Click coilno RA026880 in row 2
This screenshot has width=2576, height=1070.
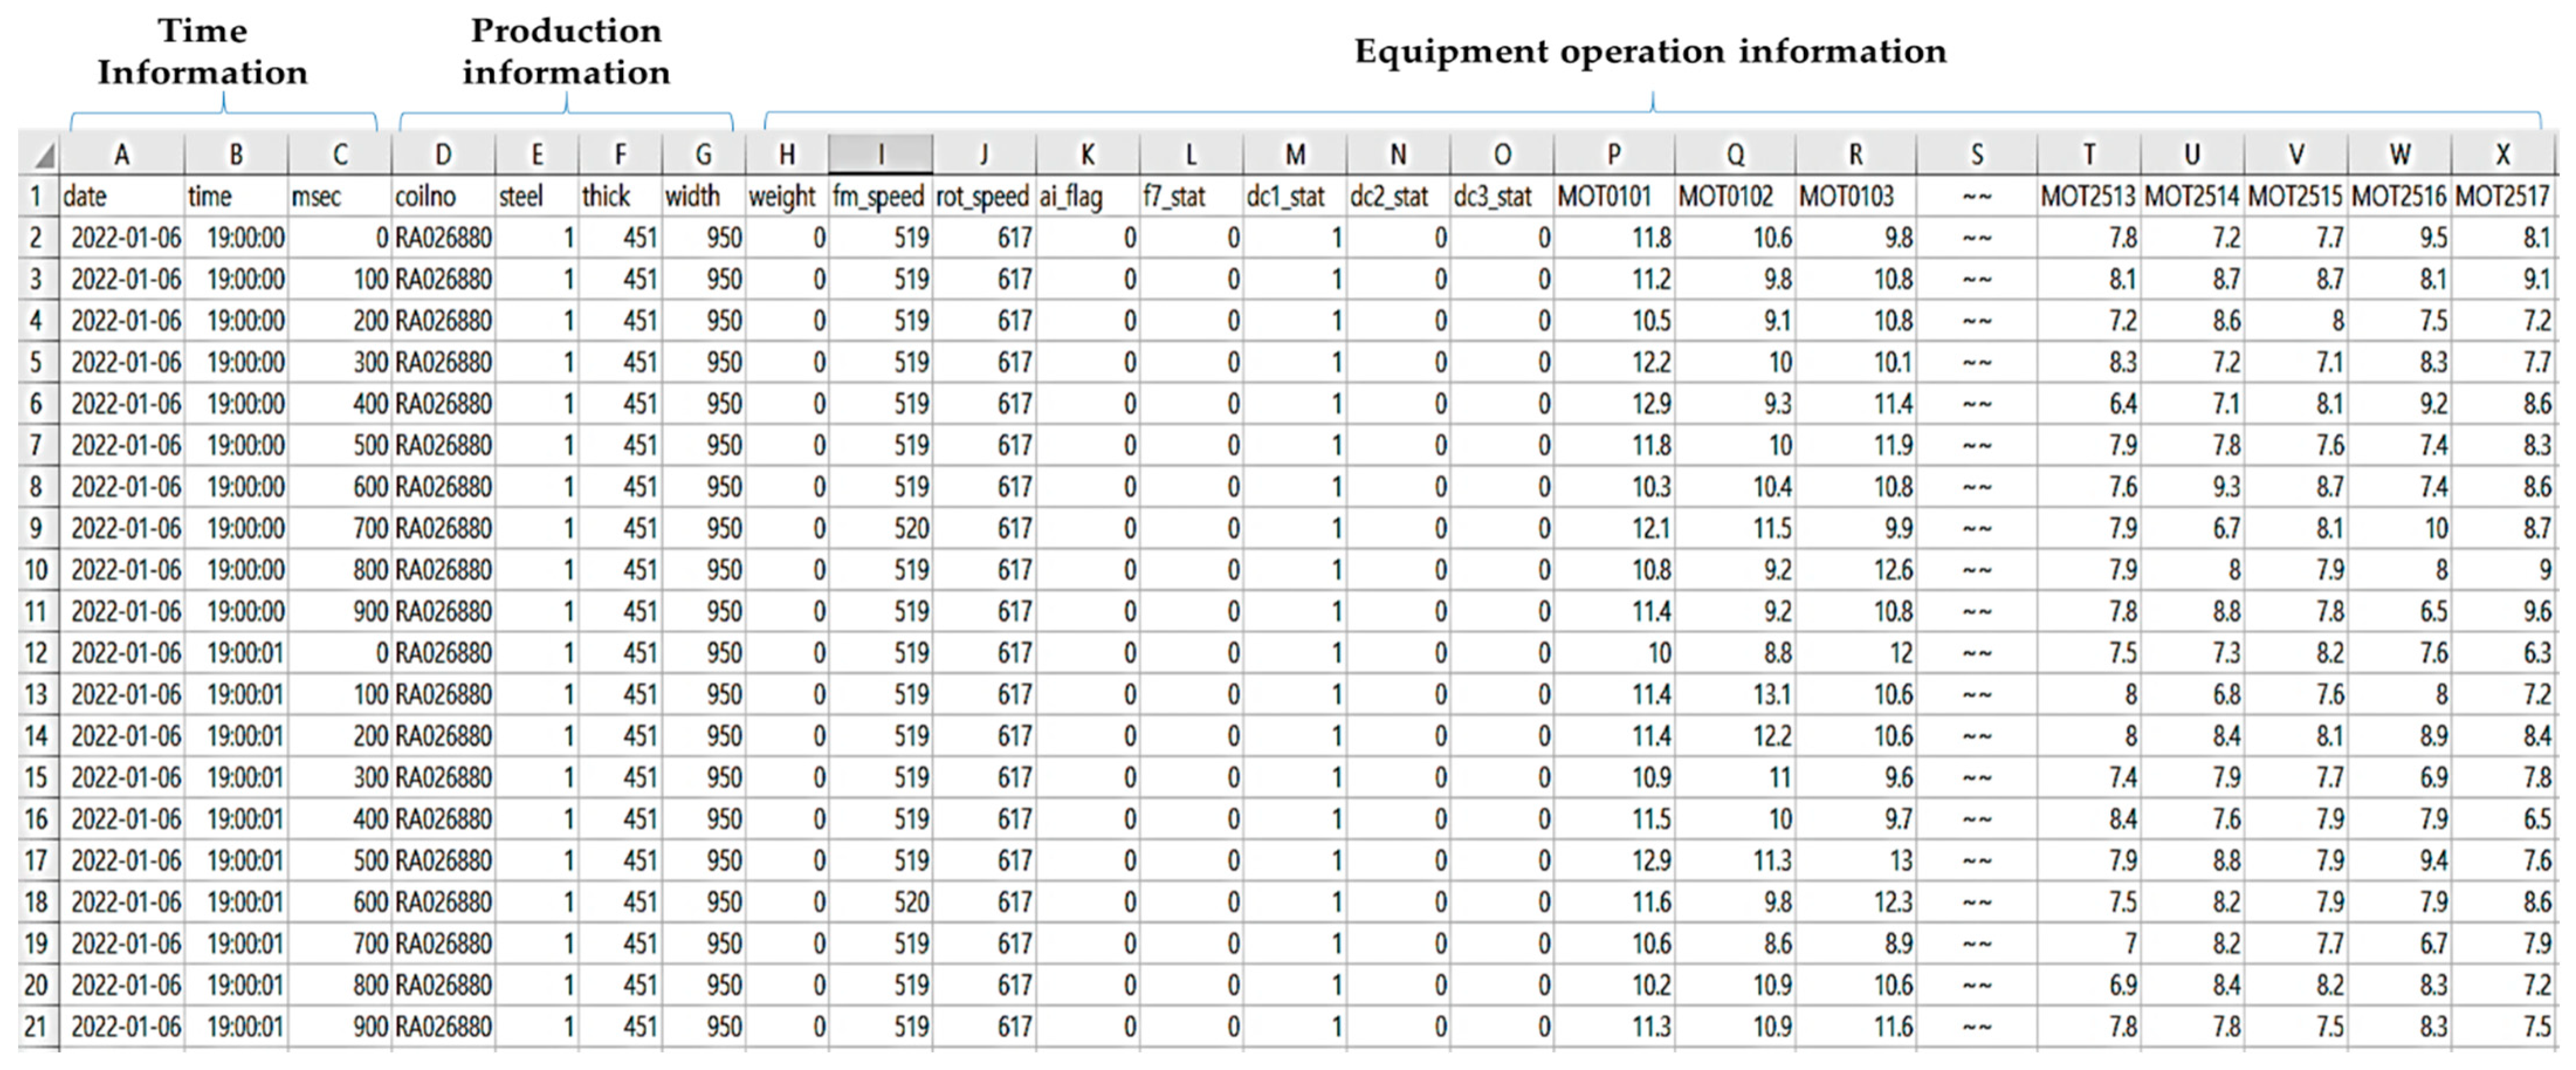(x=443, y=238)
